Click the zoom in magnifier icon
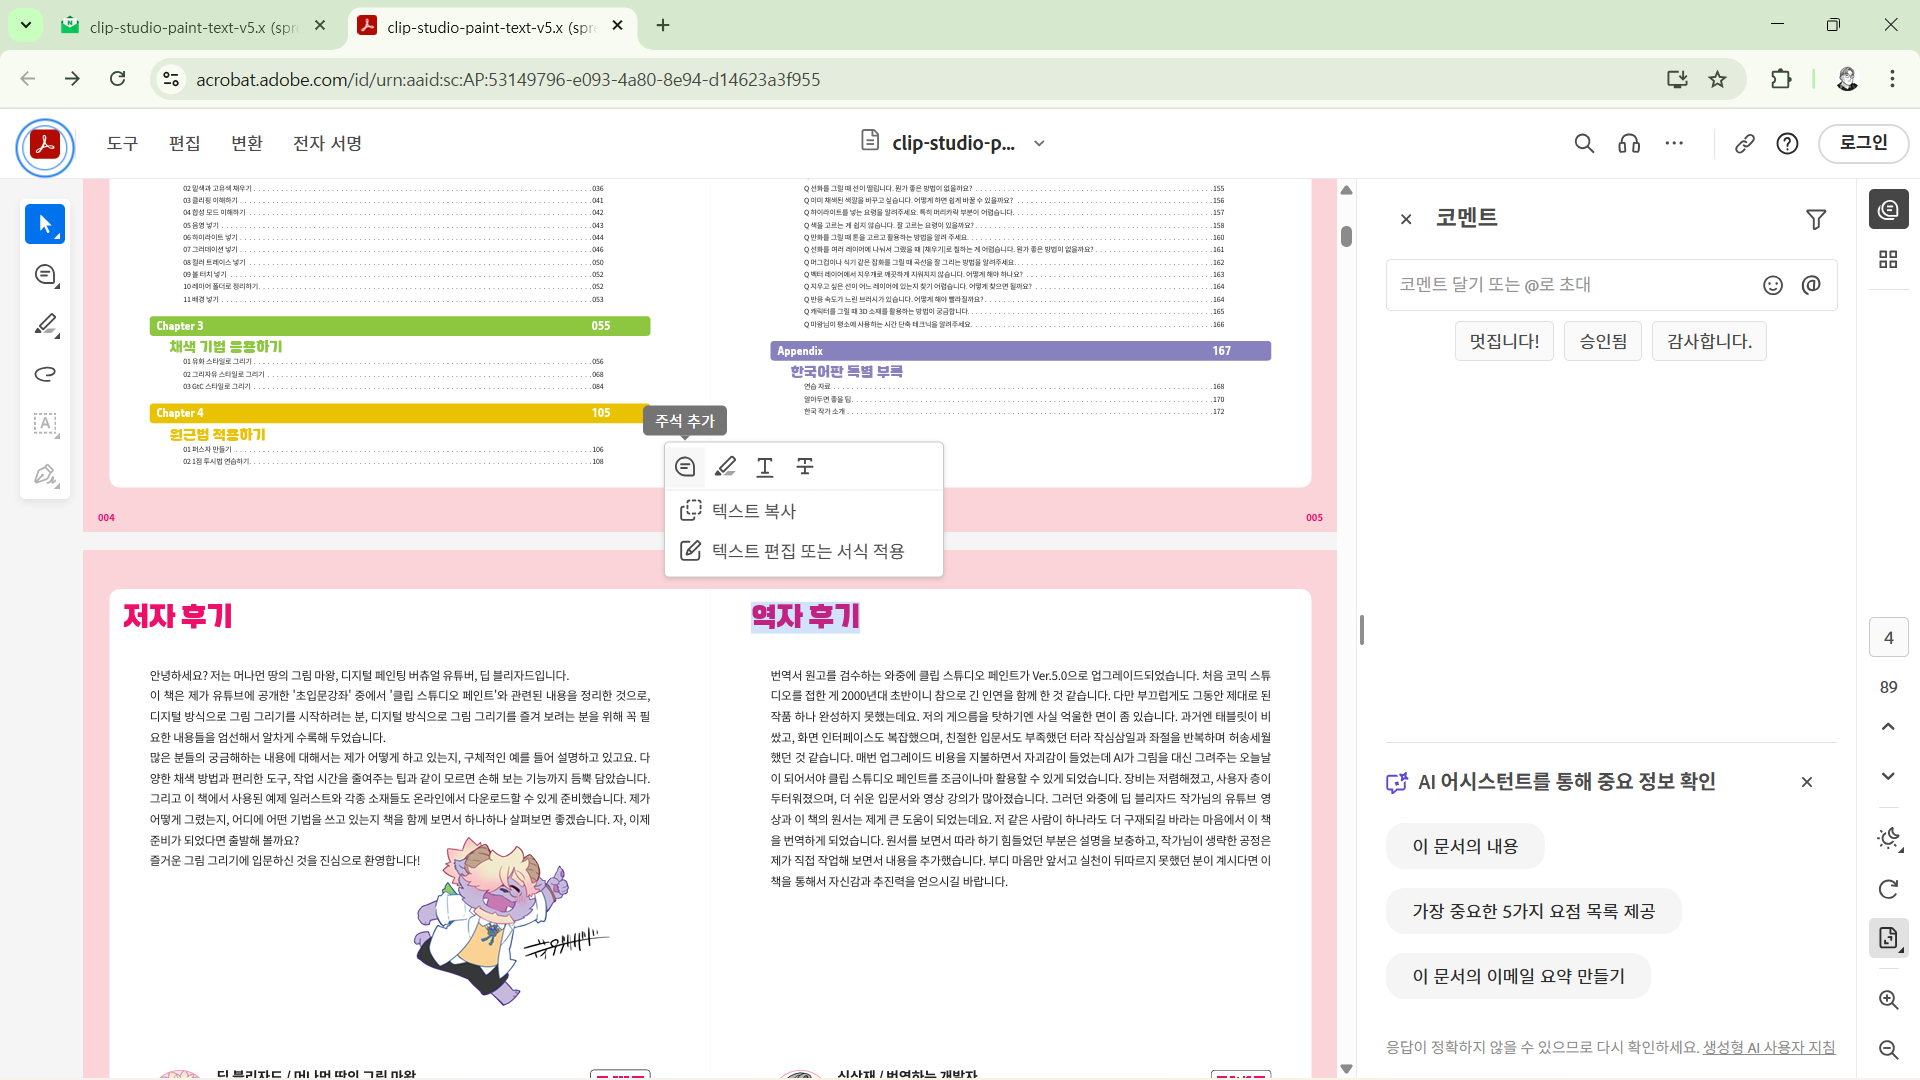The width and height of the screenshot is (1920, 1080). [1888, 999]
